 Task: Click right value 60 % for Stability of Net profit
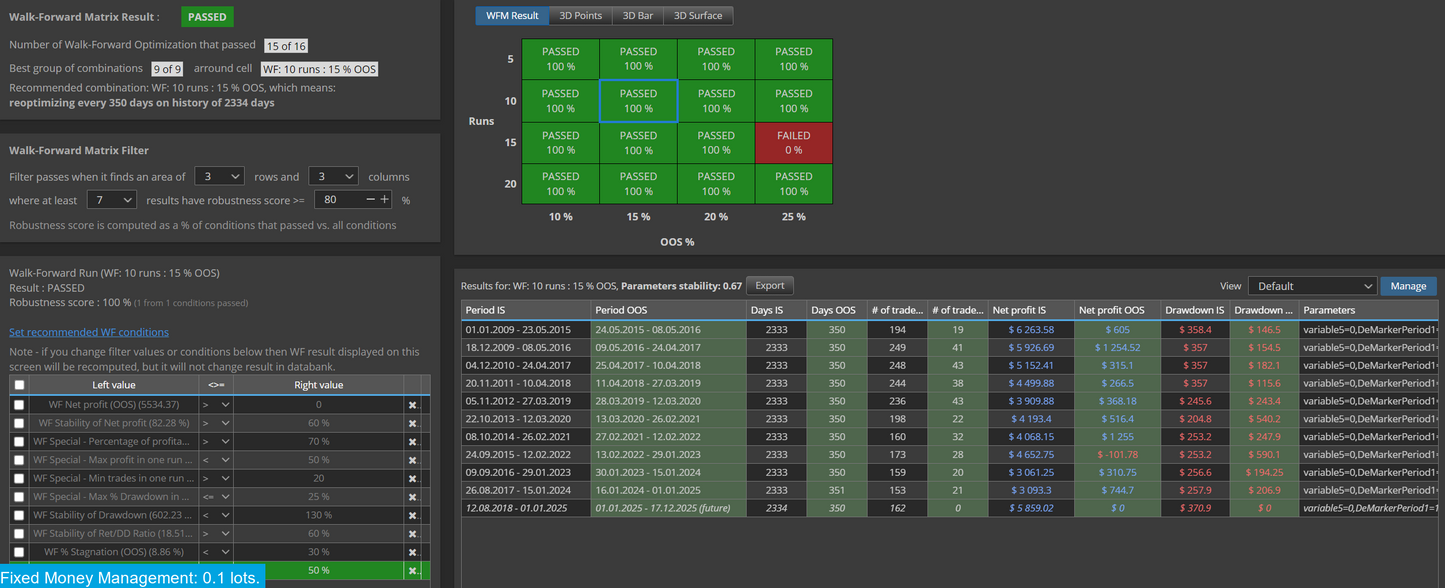[319, 423]
